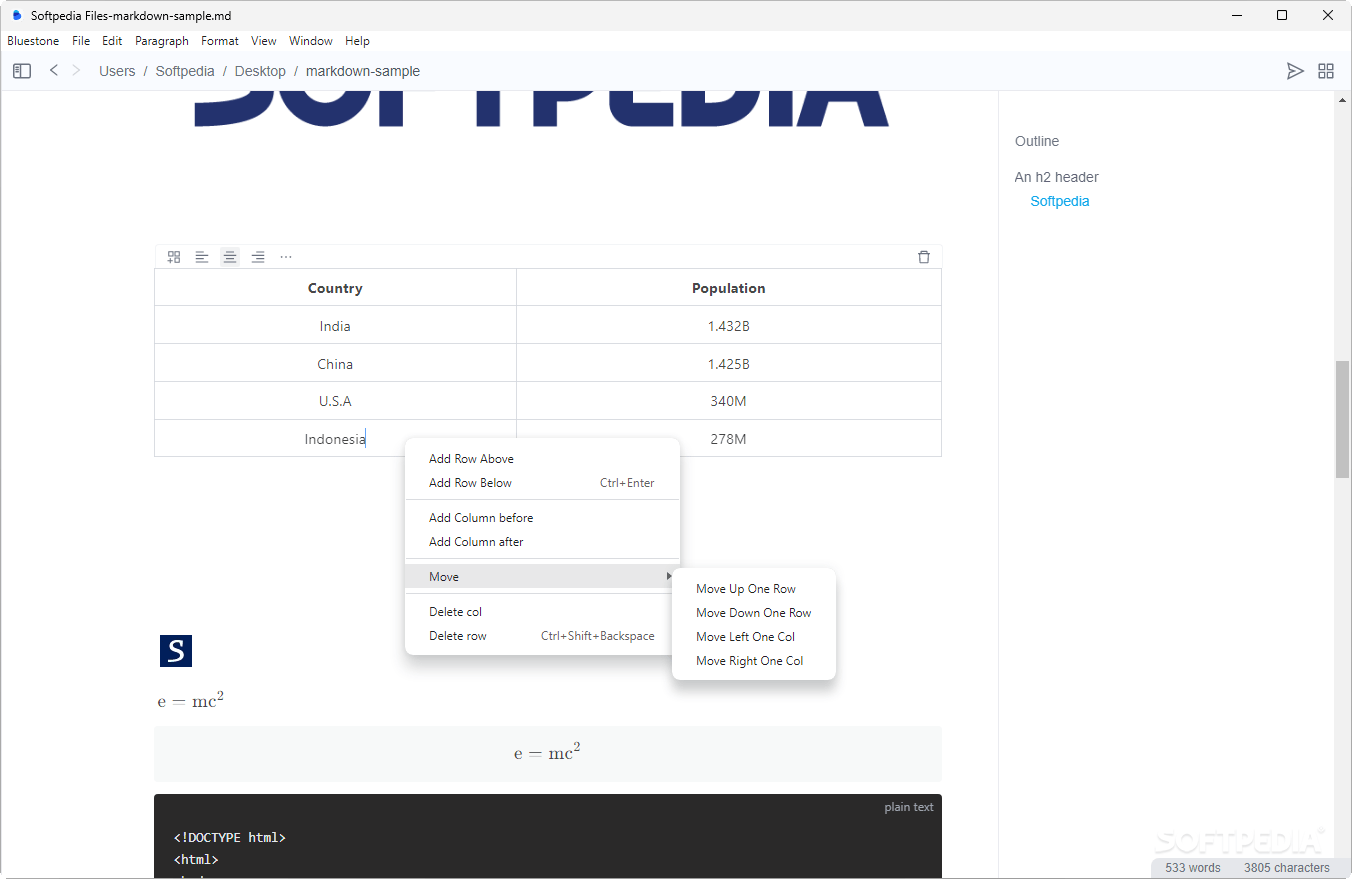Click the <!DOCTYPE html> code line
The height and width of the screenshot is (879, 1352).
point(230,838)
